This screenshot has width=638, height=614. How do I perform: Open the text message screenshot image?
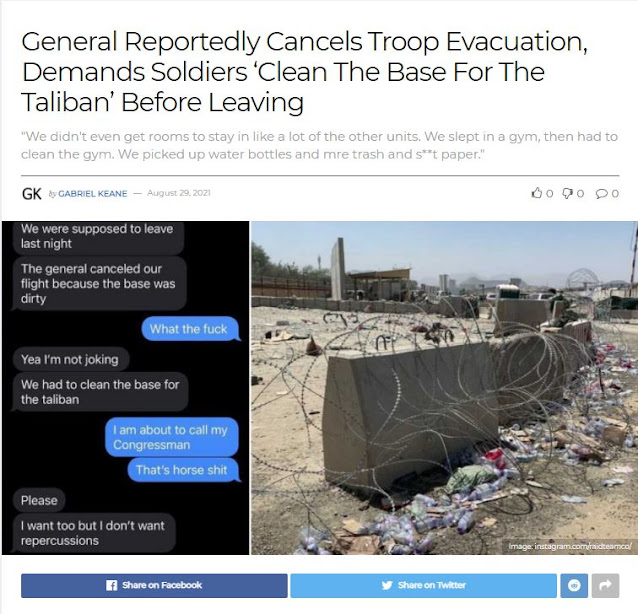coord(125,388)
